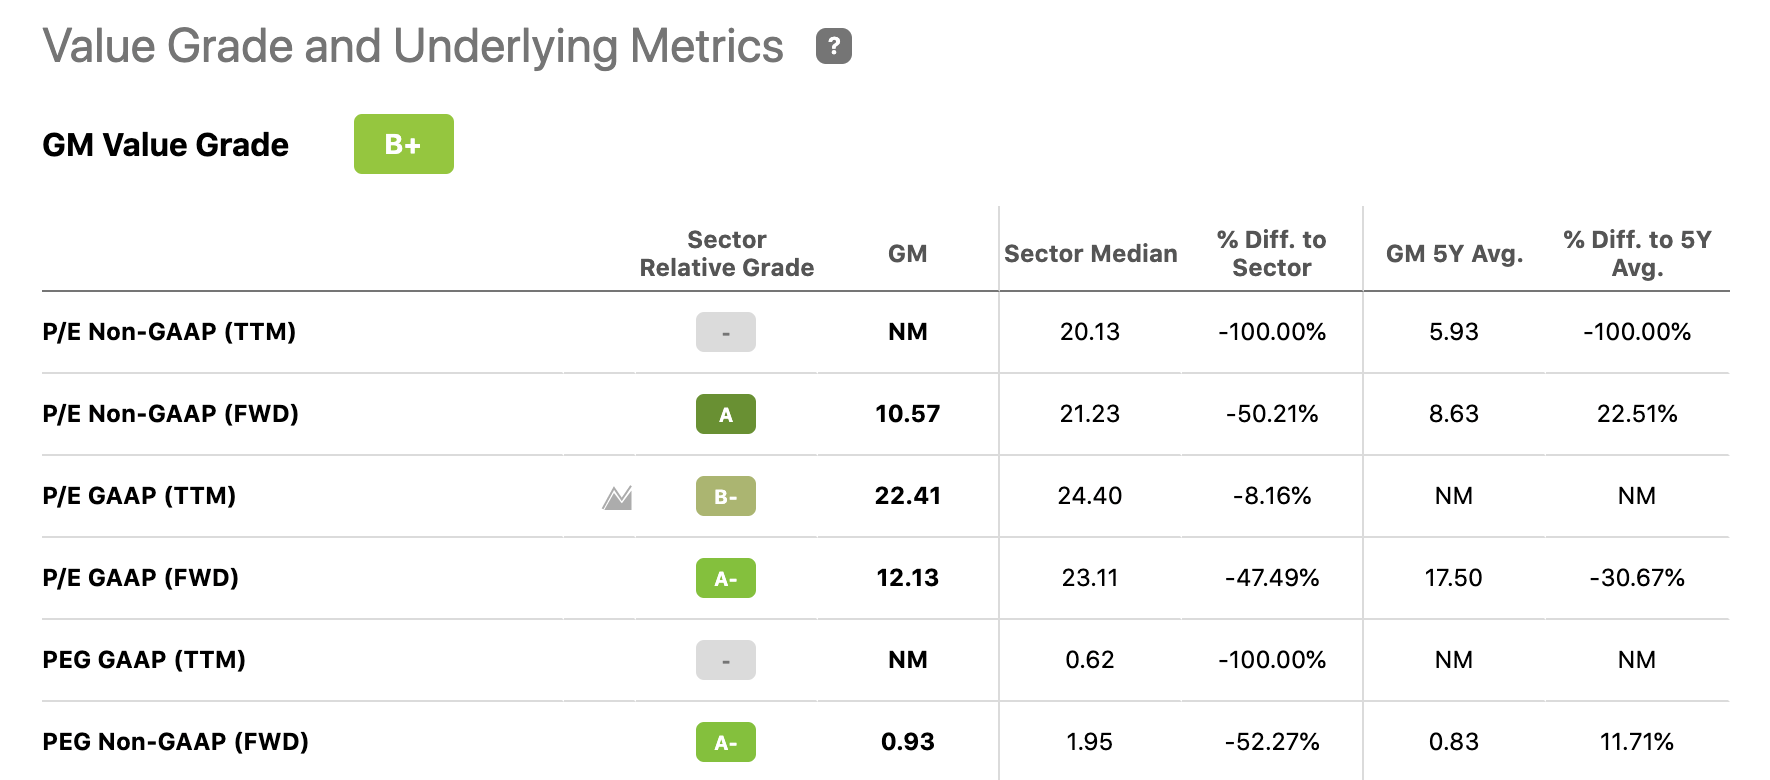Click the B+ GM Value Grade badge

[x=403, y=143]
